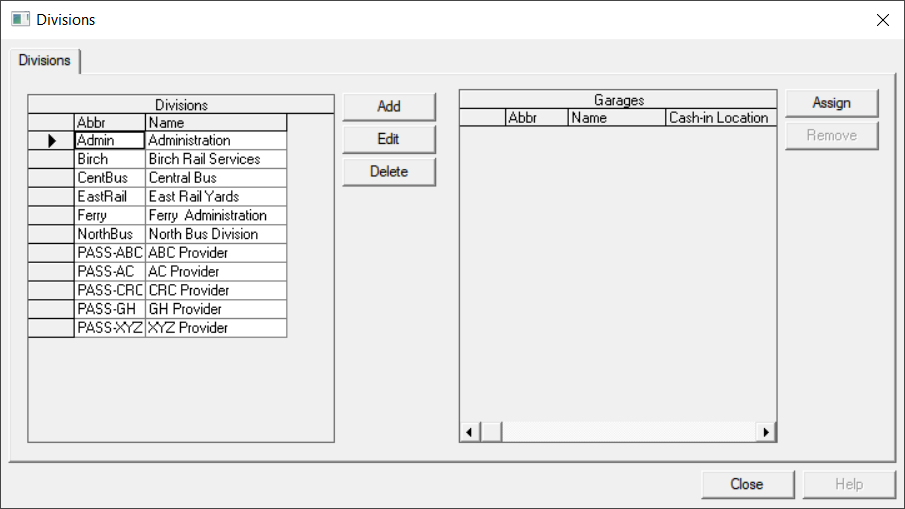Click the Cash-in Location column header
The image size is (905, 509).
point(721,118)
